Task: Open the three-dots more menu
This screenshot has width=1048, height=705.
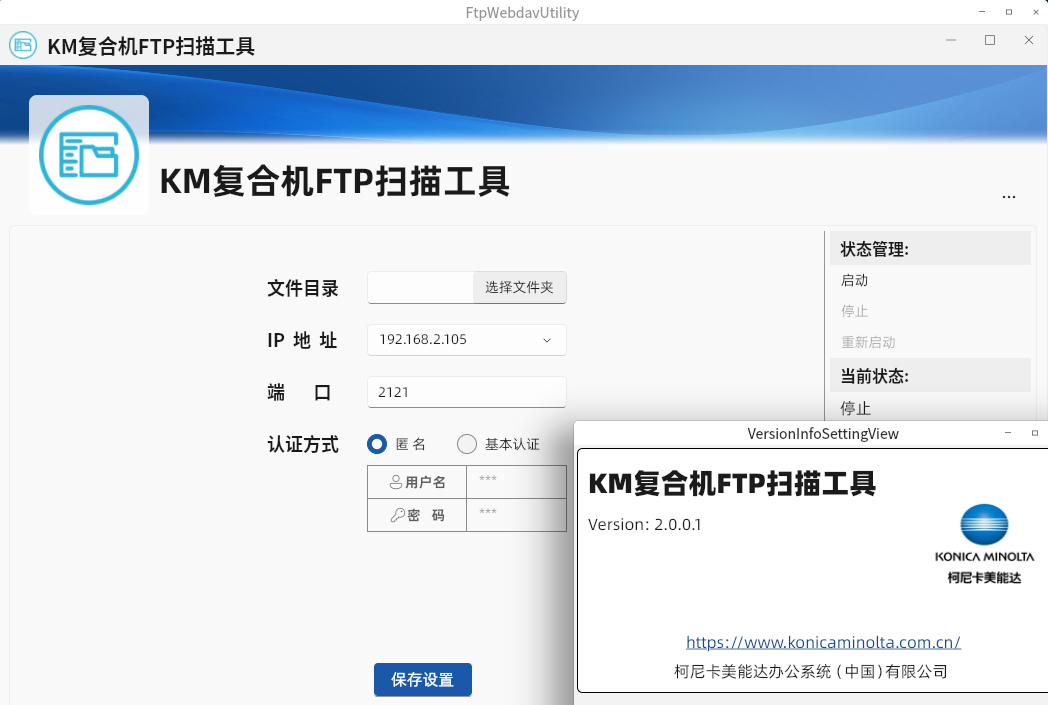Action: [x=1009, y=196]
